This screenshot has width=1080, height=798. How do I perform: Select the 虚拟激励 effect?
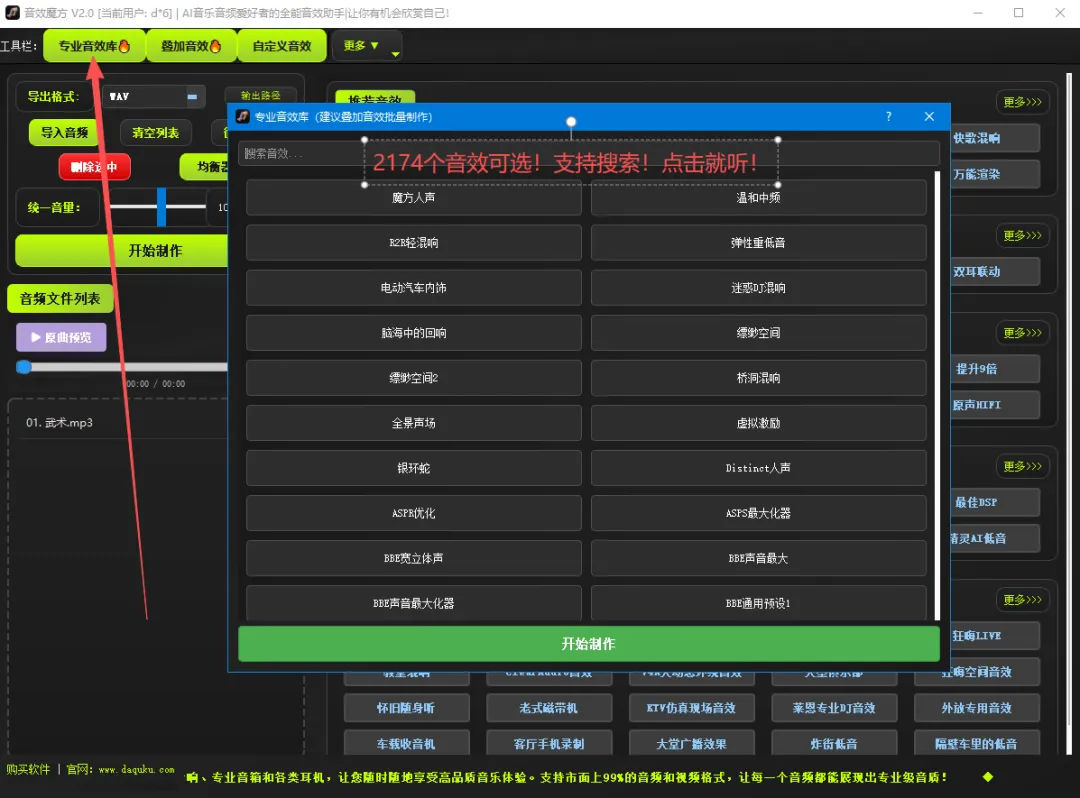tap(758, 423)
